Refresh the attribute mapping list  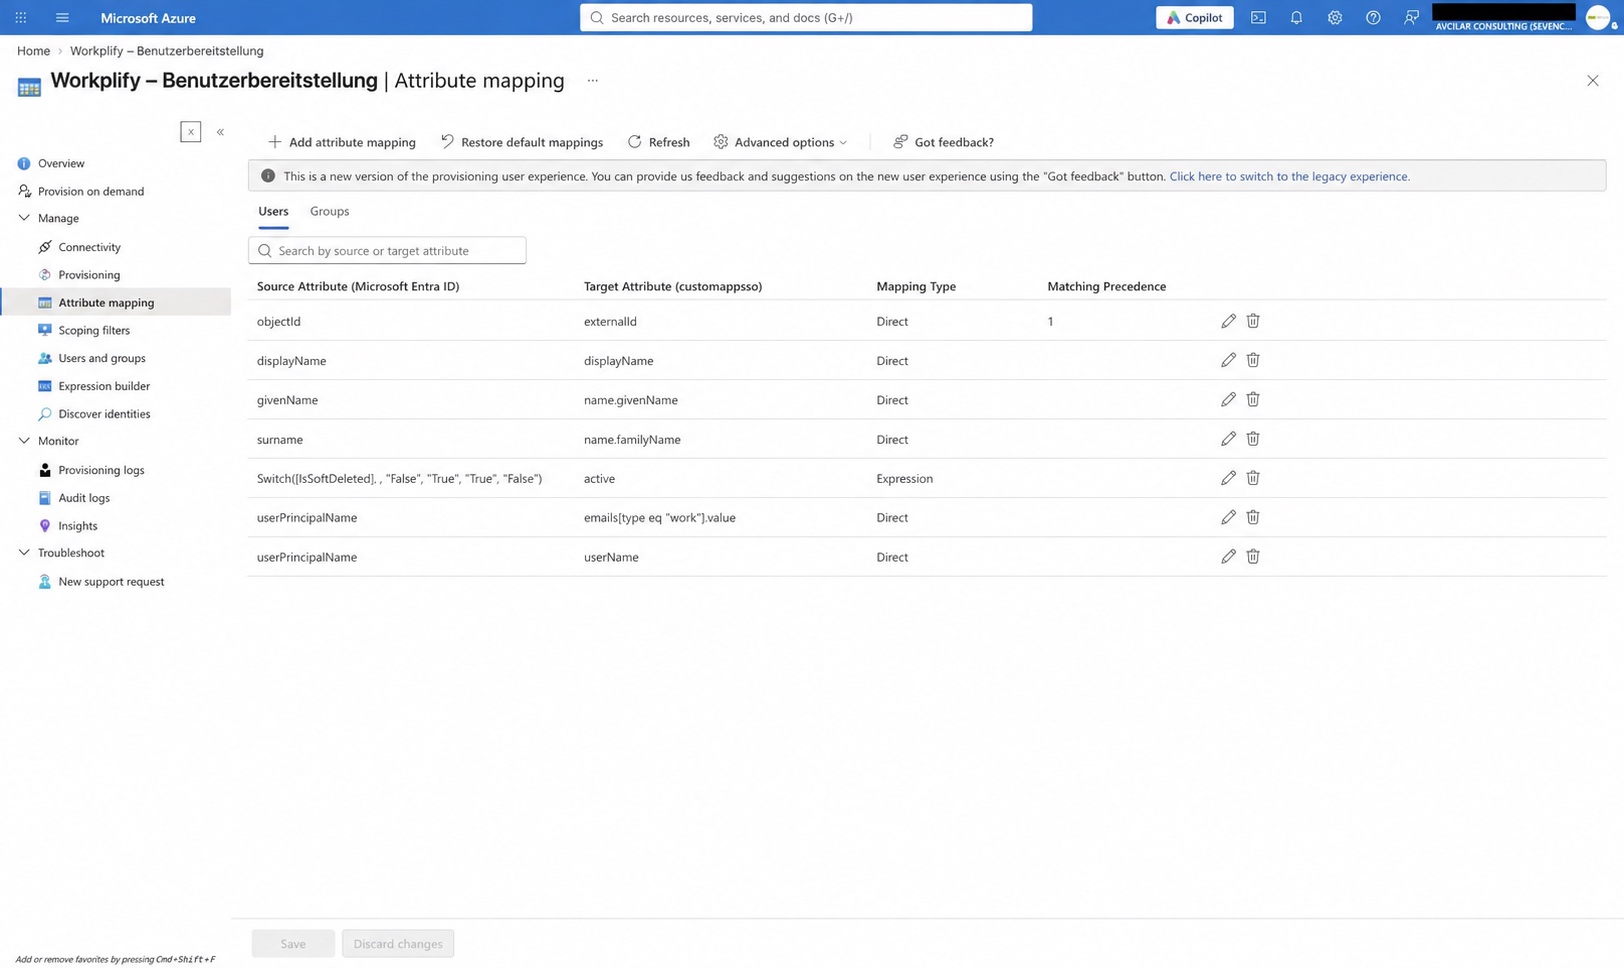pos(659,142)
